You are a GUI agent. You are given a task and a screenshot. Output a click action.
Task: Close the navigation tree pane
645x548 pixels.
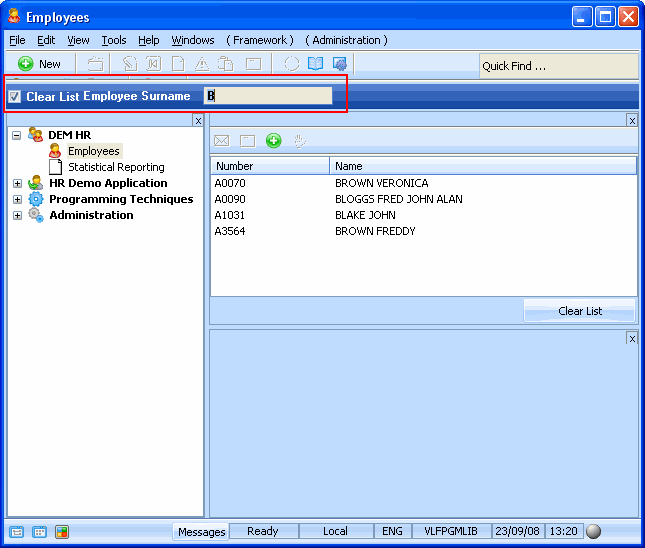click(x=198, y=121)
